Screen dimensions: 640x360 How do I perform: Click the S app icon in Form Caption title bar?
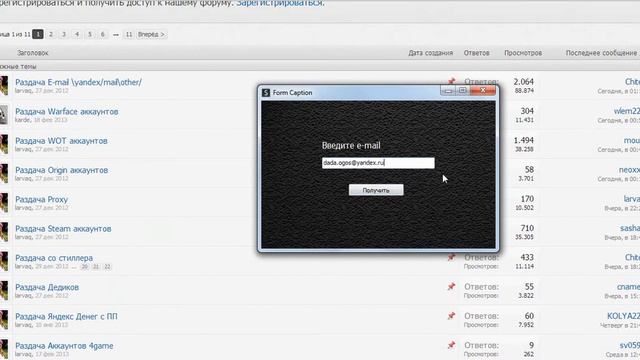(266, 93)
